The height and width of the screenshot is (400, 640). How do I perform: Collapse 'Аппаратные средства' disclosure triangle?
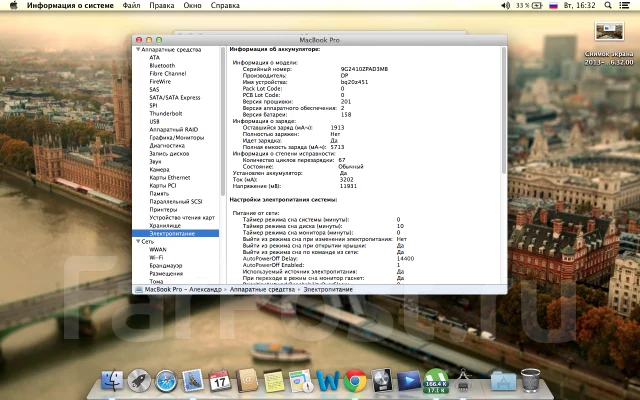138,49
